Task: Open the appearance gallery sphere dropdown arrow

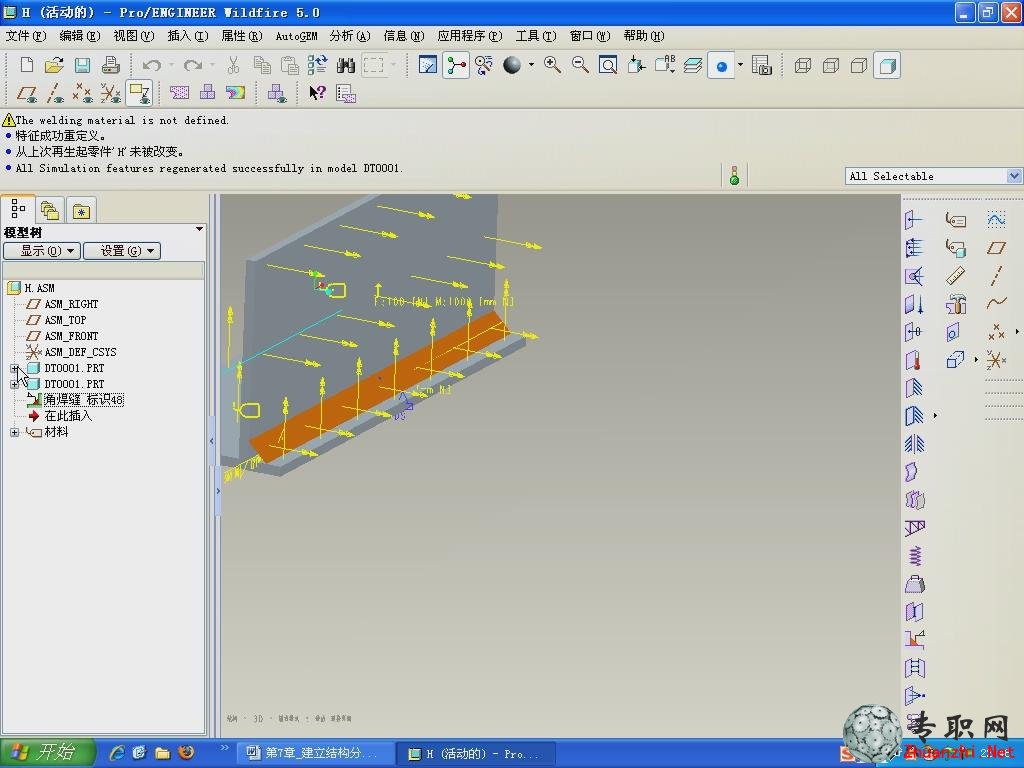Action: [x=531, y=65]
